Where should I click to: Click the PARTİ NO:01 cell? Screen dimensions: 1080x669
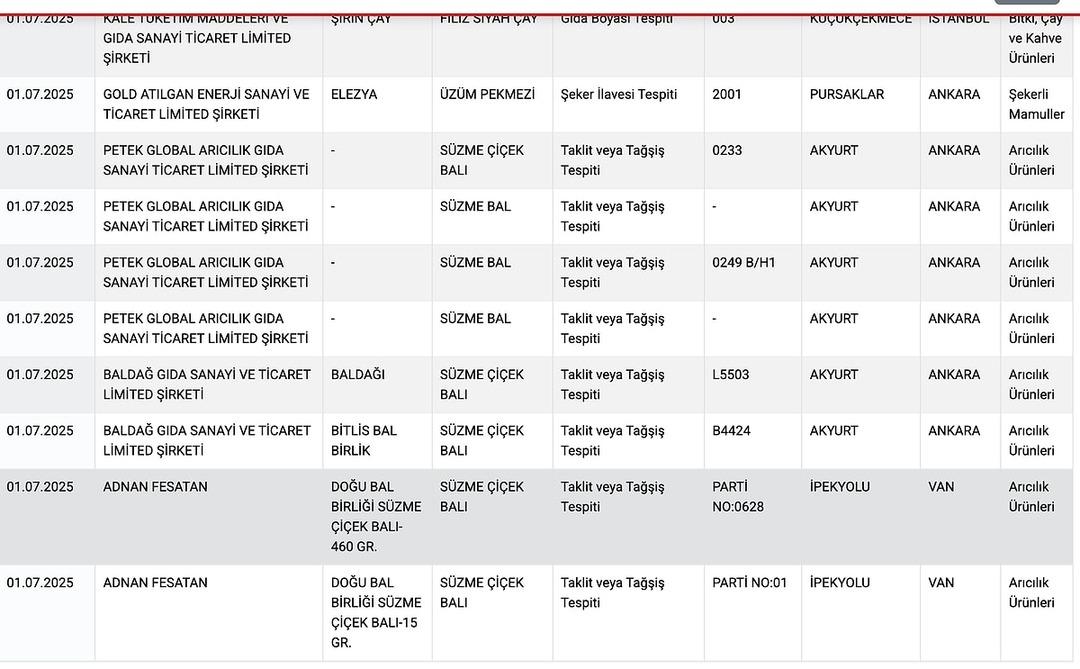pyautogui.click(x=749, y=583)
